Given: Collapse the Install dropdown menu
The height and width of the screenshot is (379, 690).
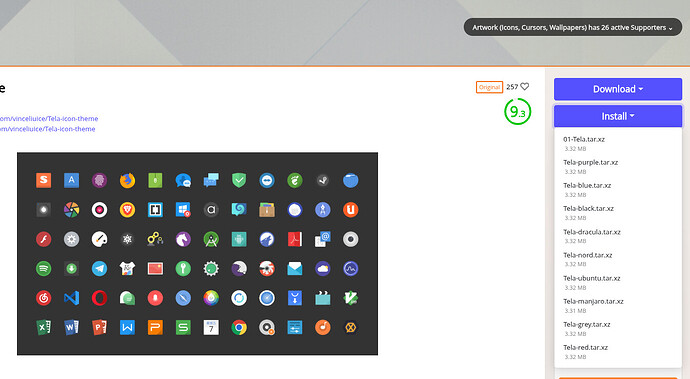Looking at the screenshot, I should [618, 116].
